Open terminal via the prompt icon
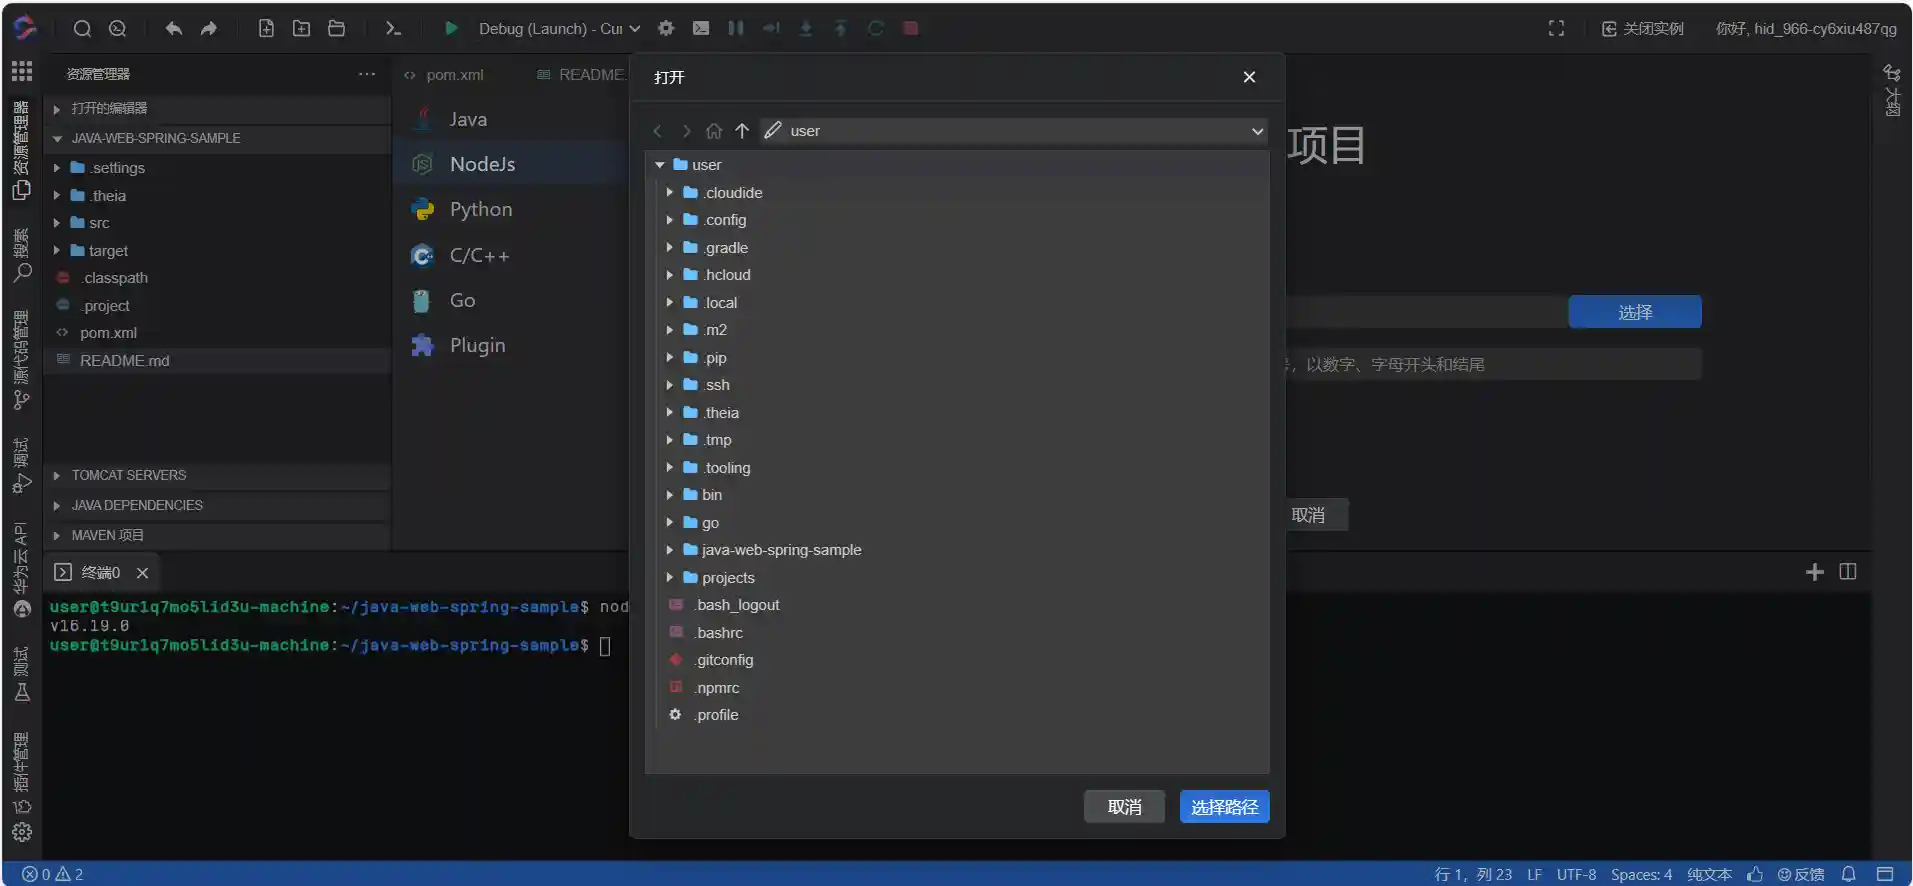The width and height of the screenshot is (1913, 886). tap(393, 29)
